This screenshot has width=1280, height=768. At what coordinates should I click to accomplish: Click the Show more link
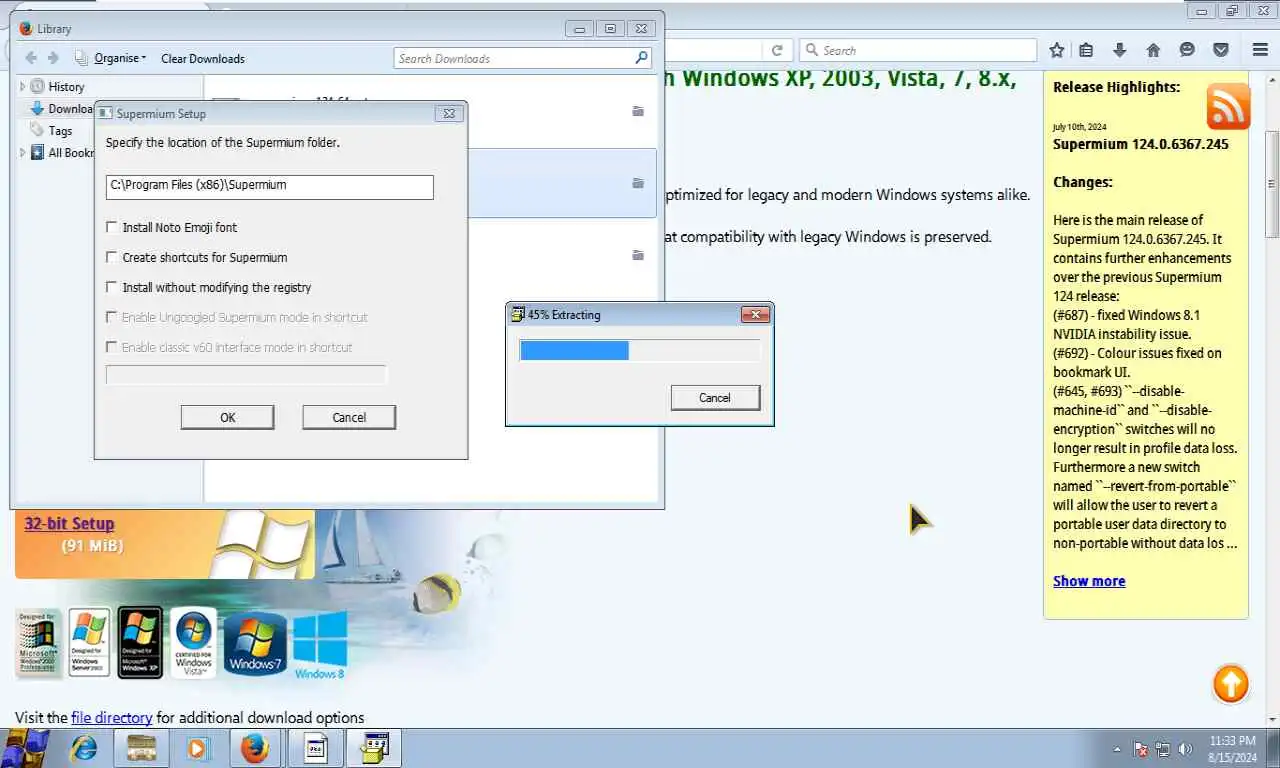[1089, 581]
